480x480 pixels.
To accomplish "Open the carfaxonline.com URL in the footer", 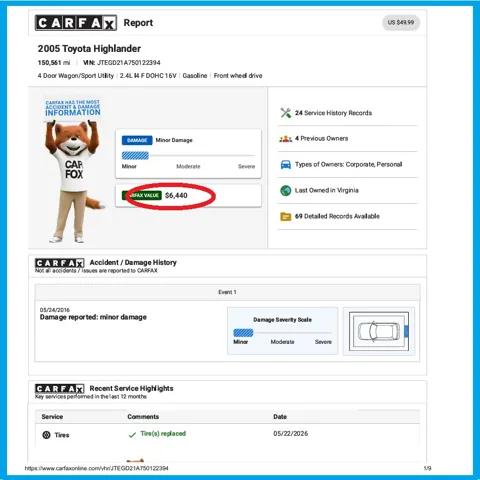I will pos(96,468).
